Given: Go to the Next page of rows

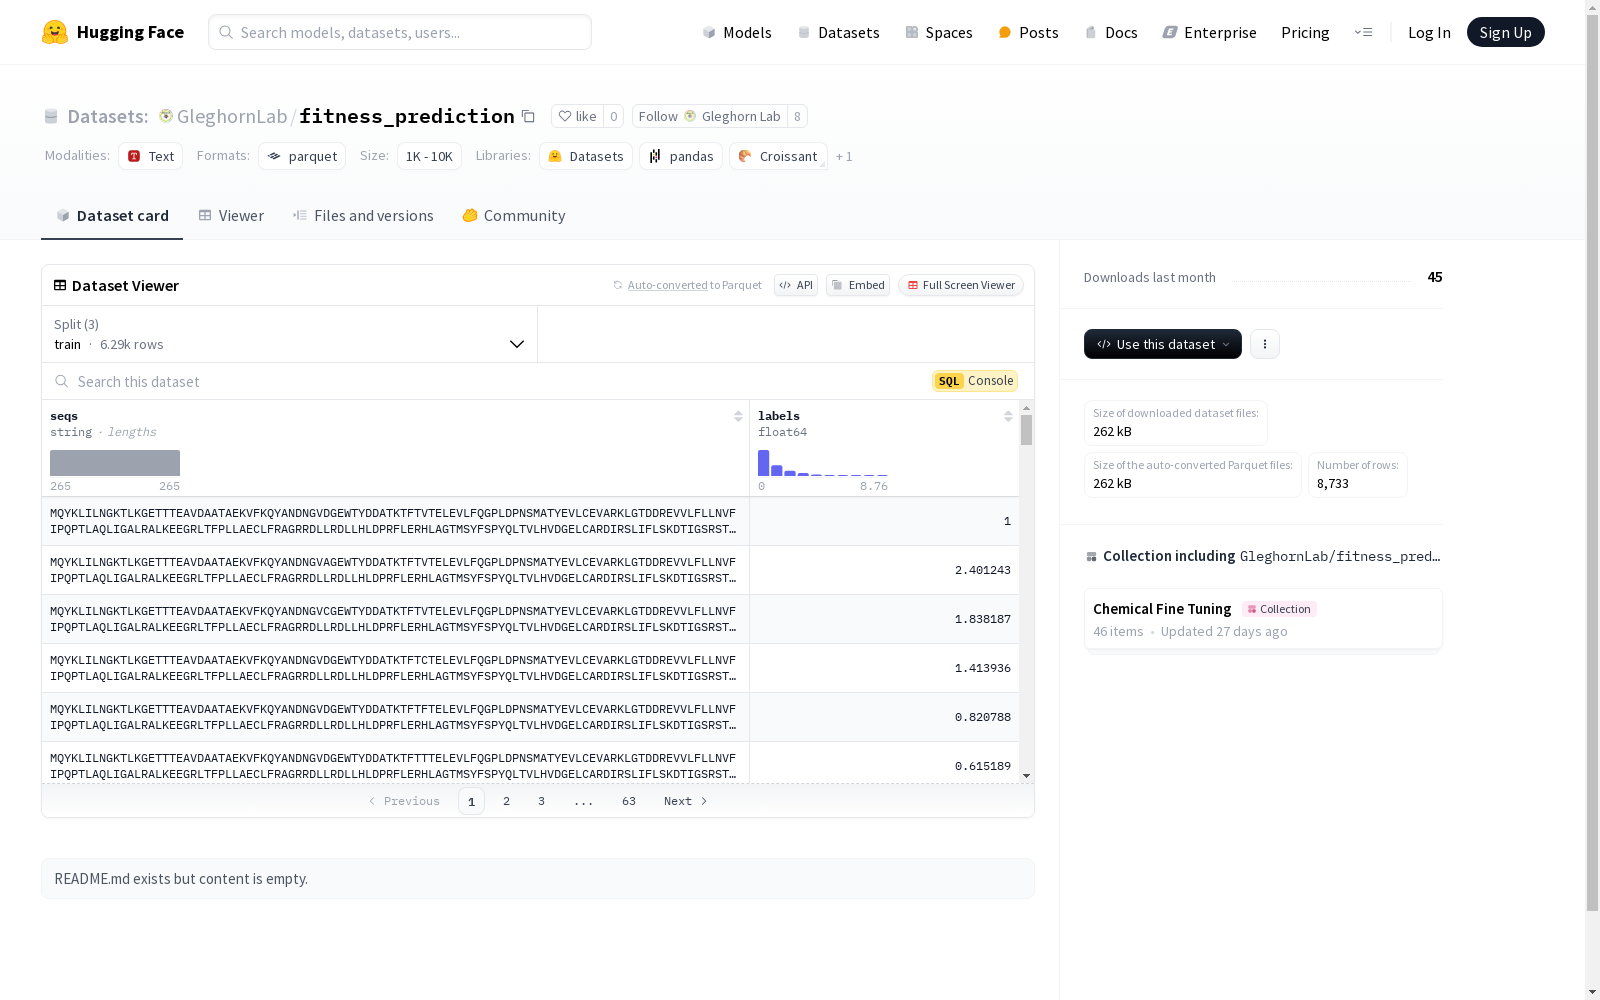Looking at the screenshot, I should point(685,801).
